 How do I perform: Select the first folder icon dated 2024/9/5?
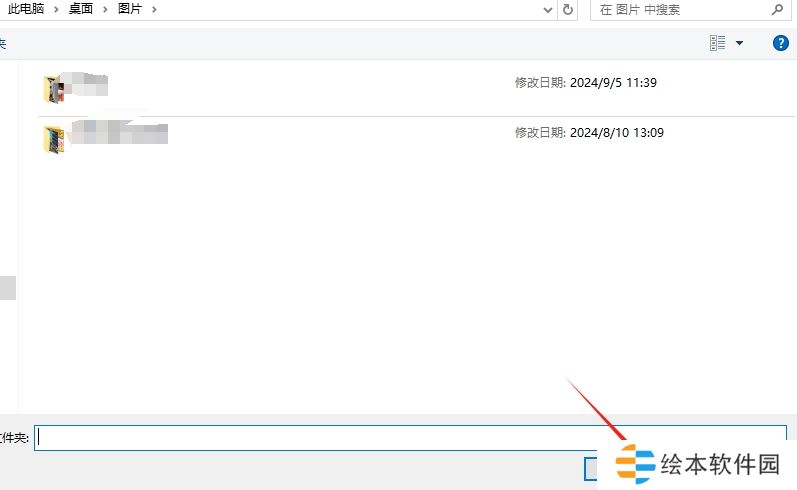coord(54,89)
